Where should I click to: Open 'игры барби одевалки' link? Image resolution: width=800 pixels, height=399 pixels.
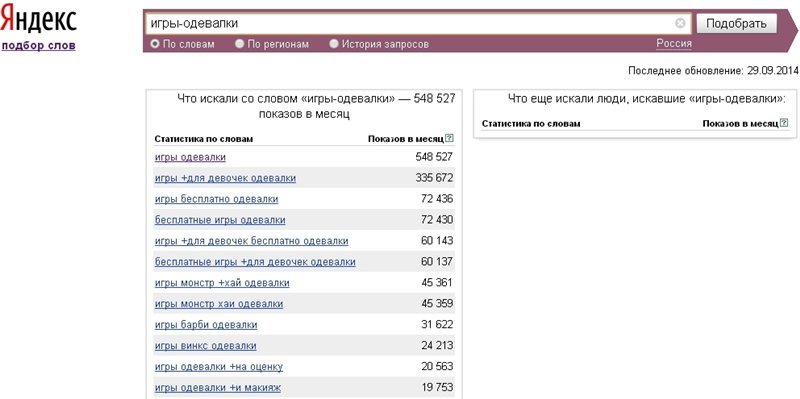tap(206, 325)
